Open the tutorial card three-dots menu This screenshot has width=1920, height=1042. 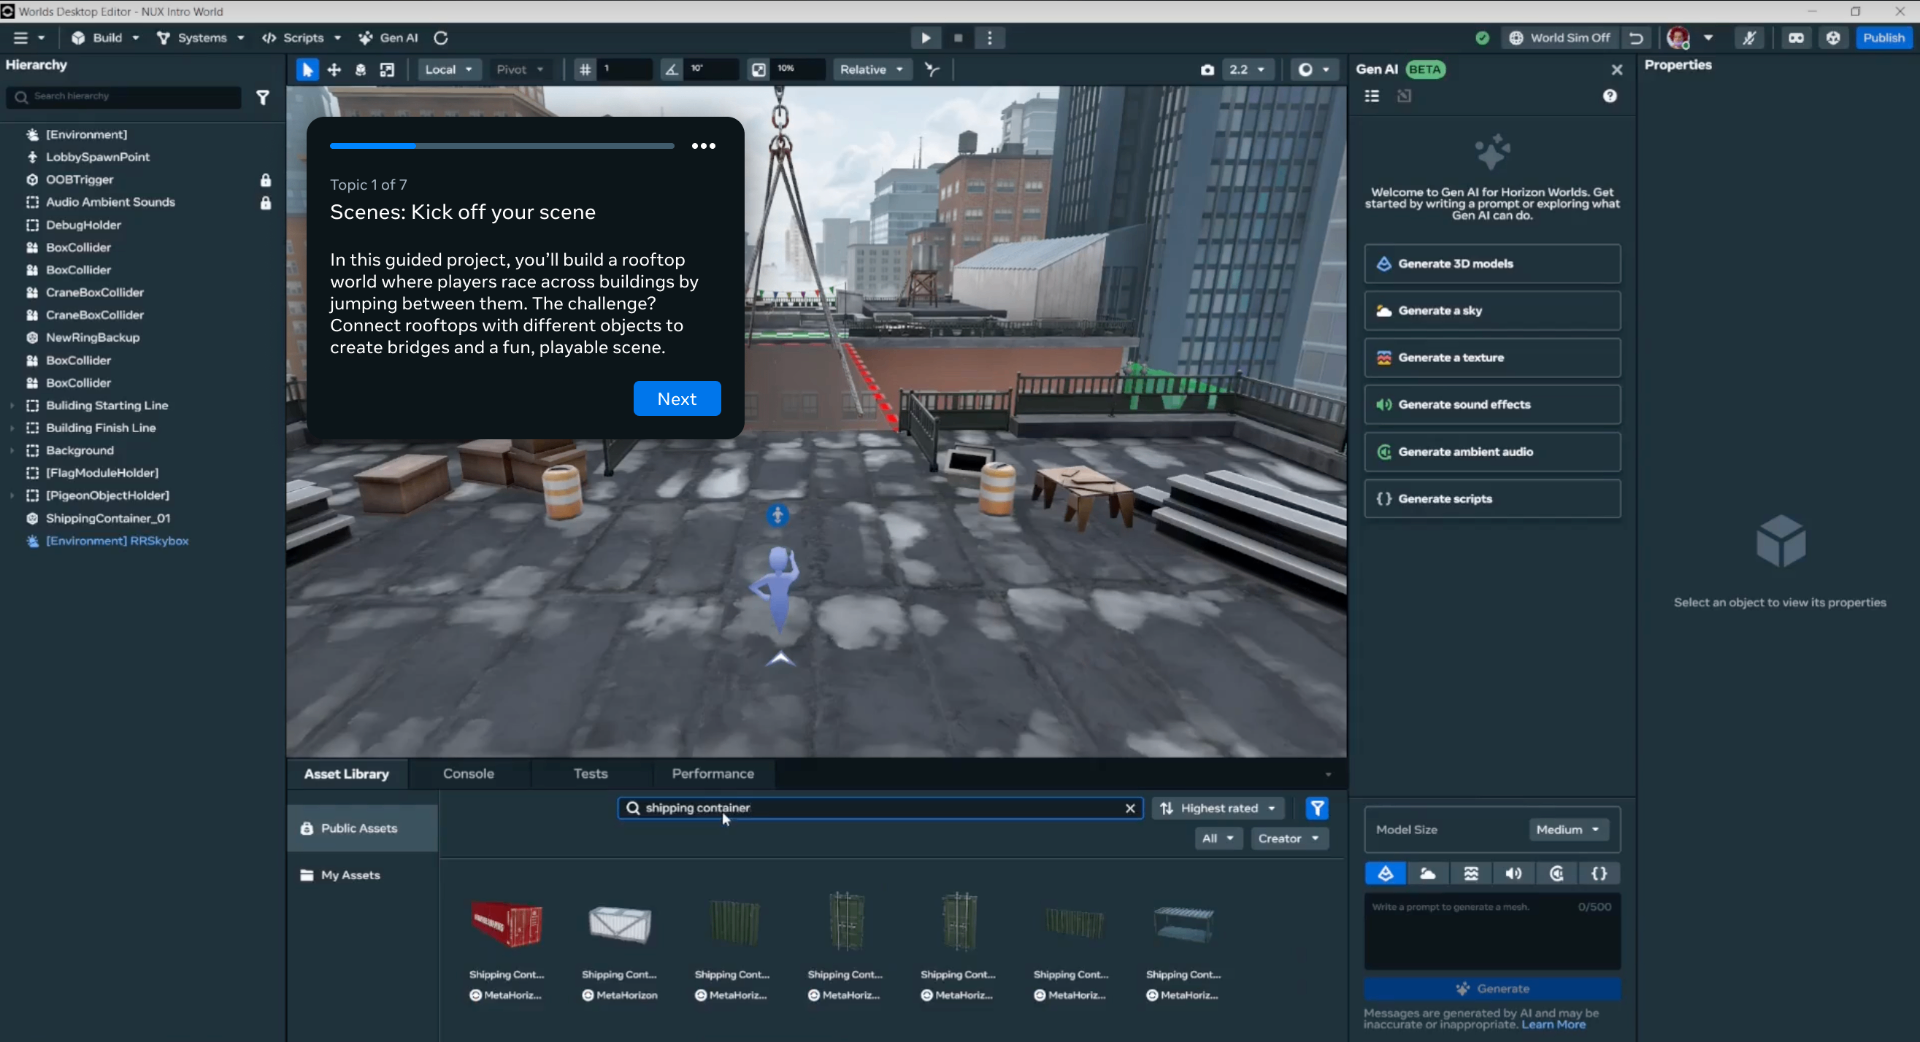[704, 146]
